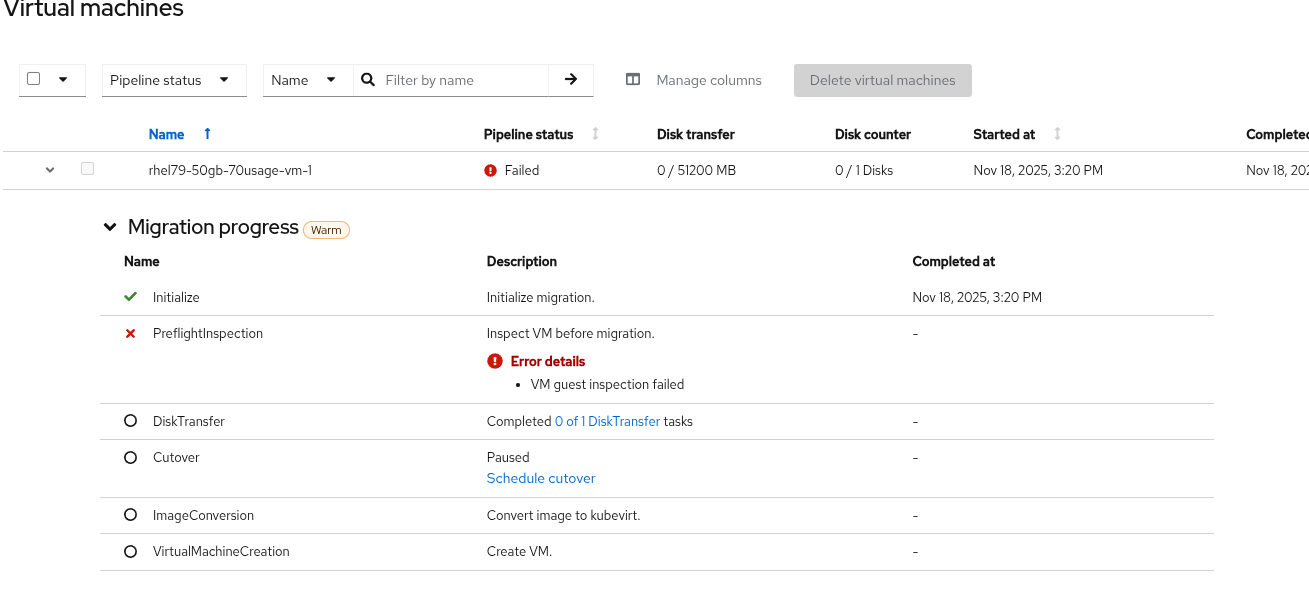Image resolution: width=1309 pixels, height=595 pixels.
Task: Sort by Started at column icon
Action: tap(1057, 134)
